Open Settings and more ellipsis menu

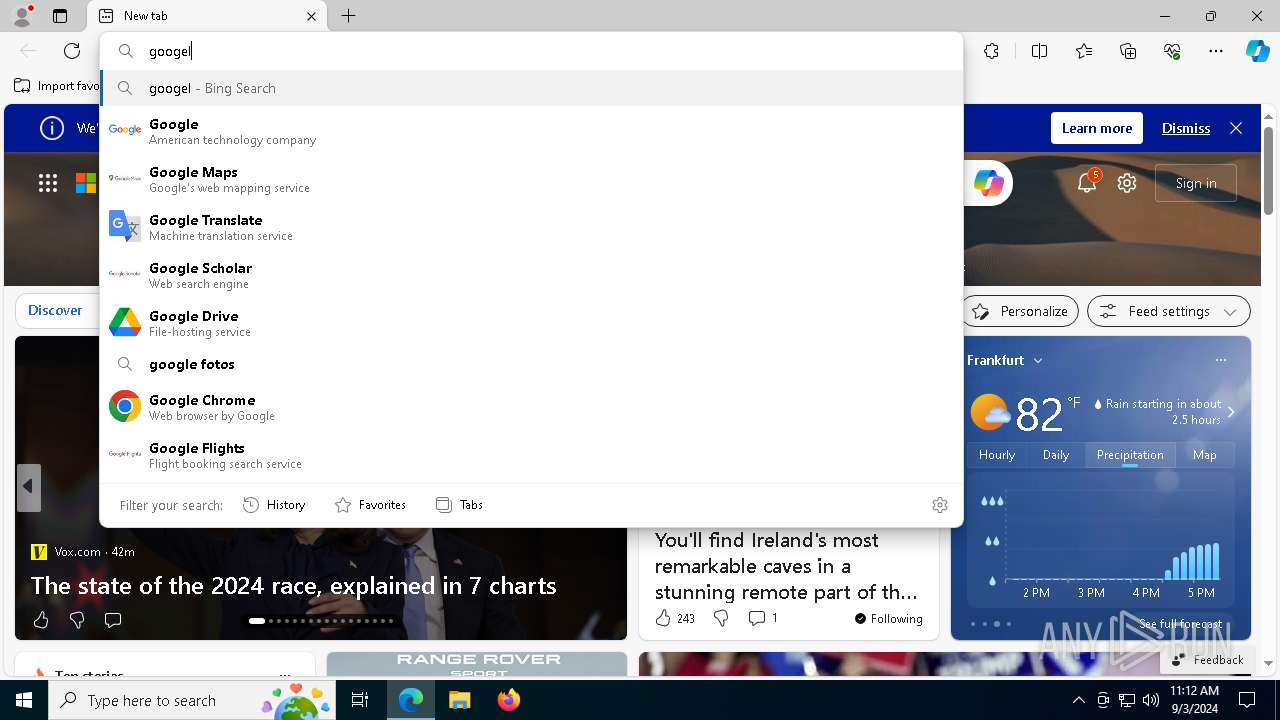1216,51
